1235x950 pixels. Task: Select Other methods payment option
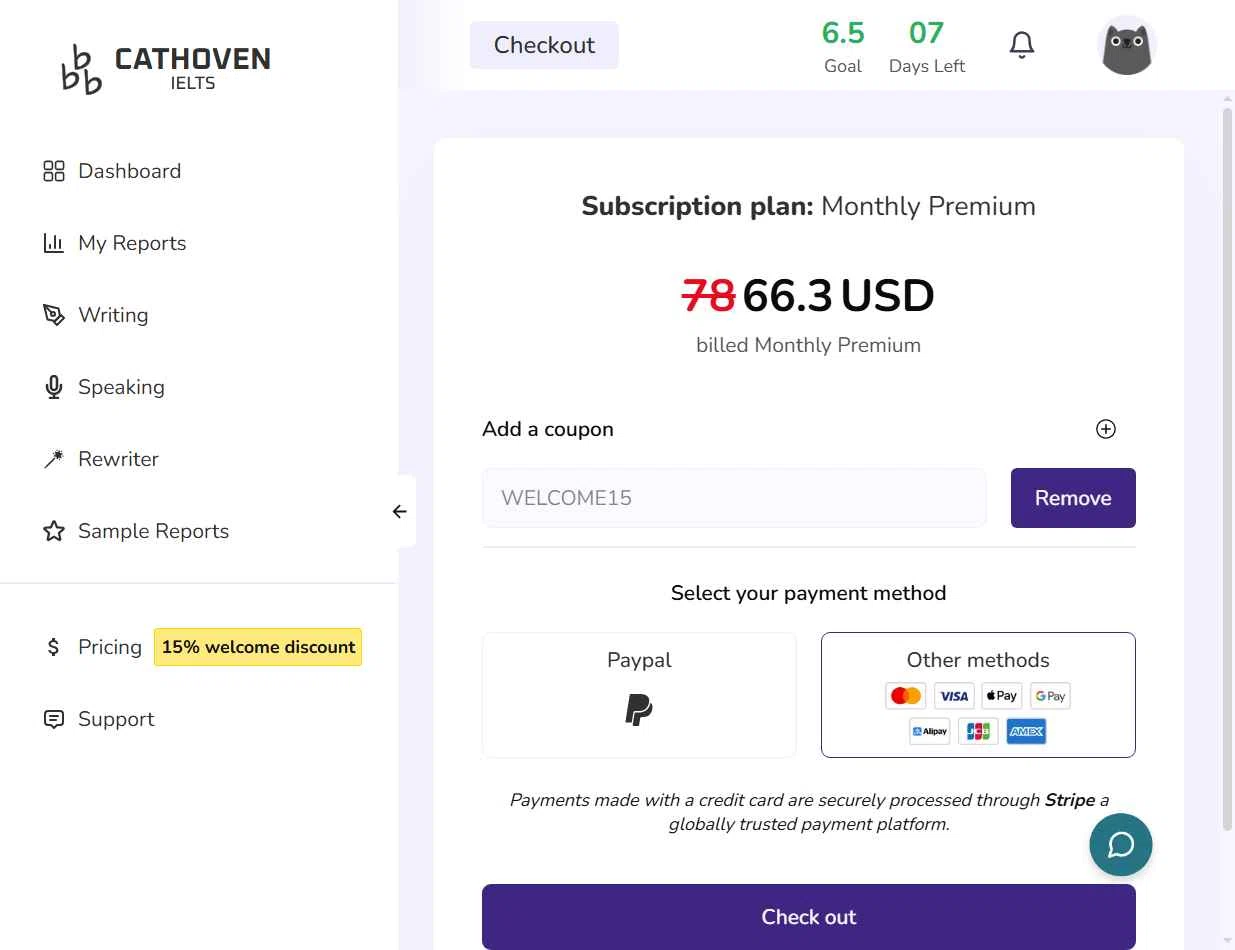[x=978, y=695]
